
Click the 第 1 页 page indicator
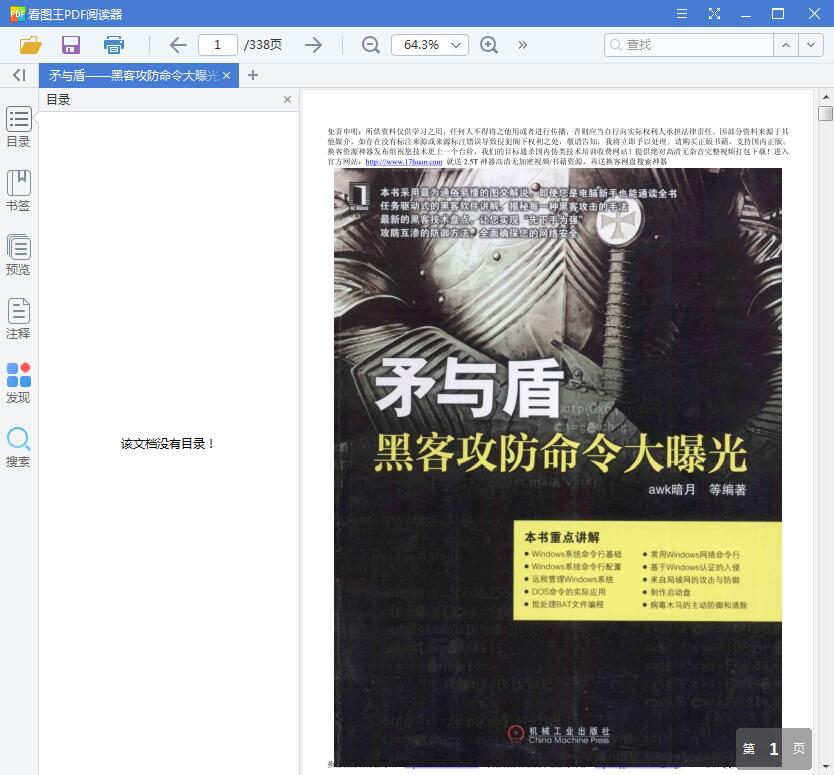774,749
